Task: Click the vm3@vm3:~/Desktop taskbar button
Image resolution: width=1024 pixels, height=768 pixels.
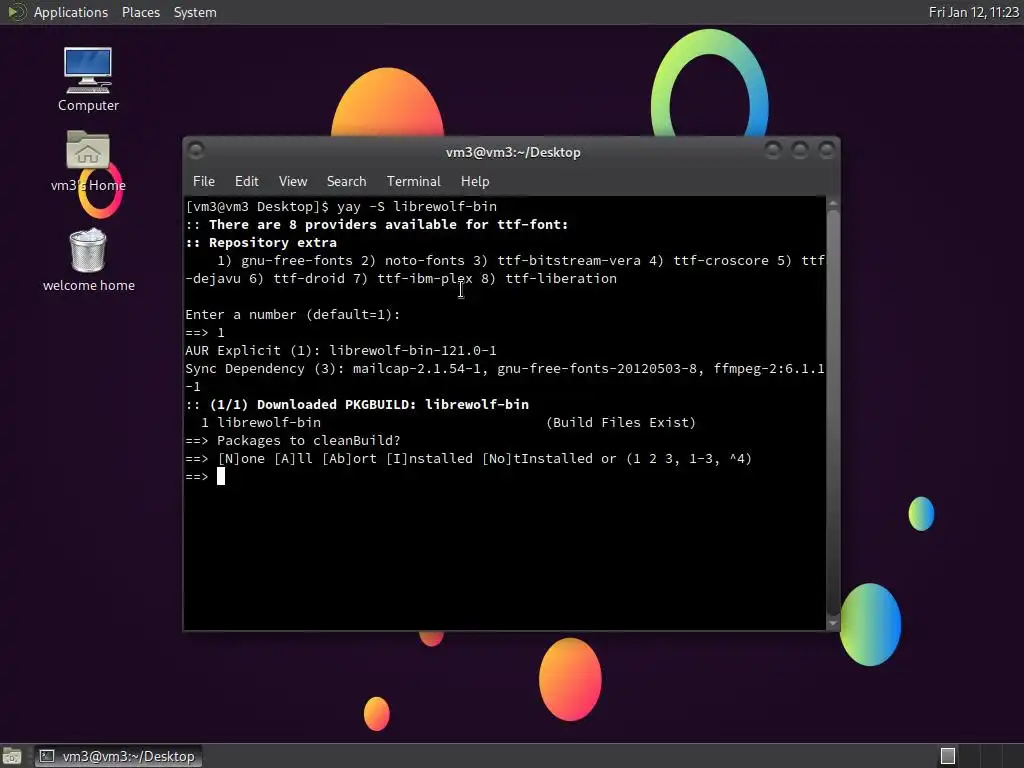Action: coord(119,756)
